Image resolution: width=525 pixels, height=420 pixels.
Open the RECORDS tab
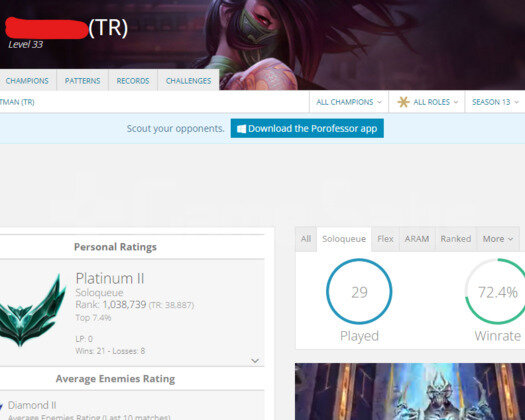(x=133, y=81)
